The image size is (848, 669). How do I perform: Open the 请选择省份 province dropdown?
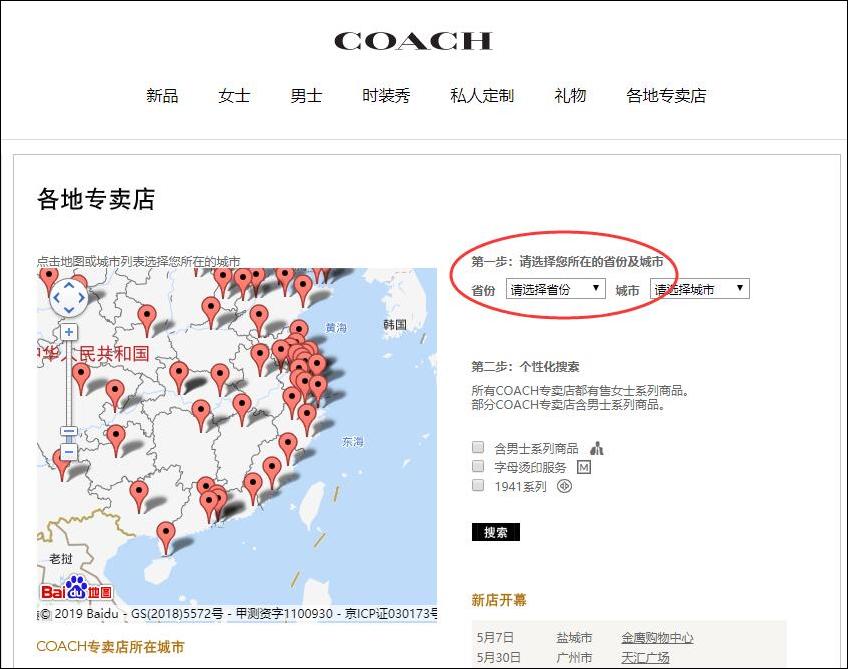pos(555,289)
